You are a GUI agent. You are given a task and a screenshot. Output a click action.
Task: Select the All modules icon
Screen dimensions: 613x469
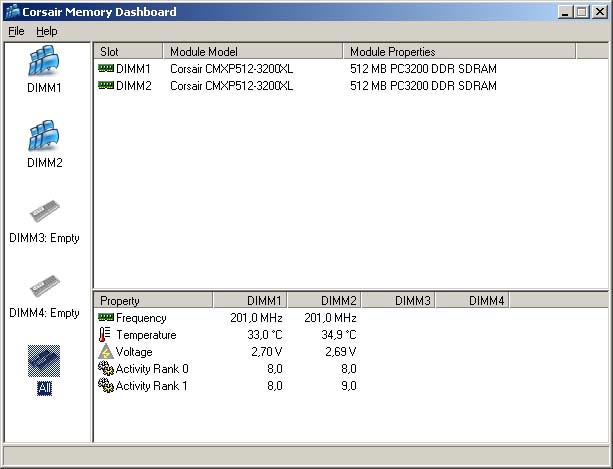pos(44,361)
